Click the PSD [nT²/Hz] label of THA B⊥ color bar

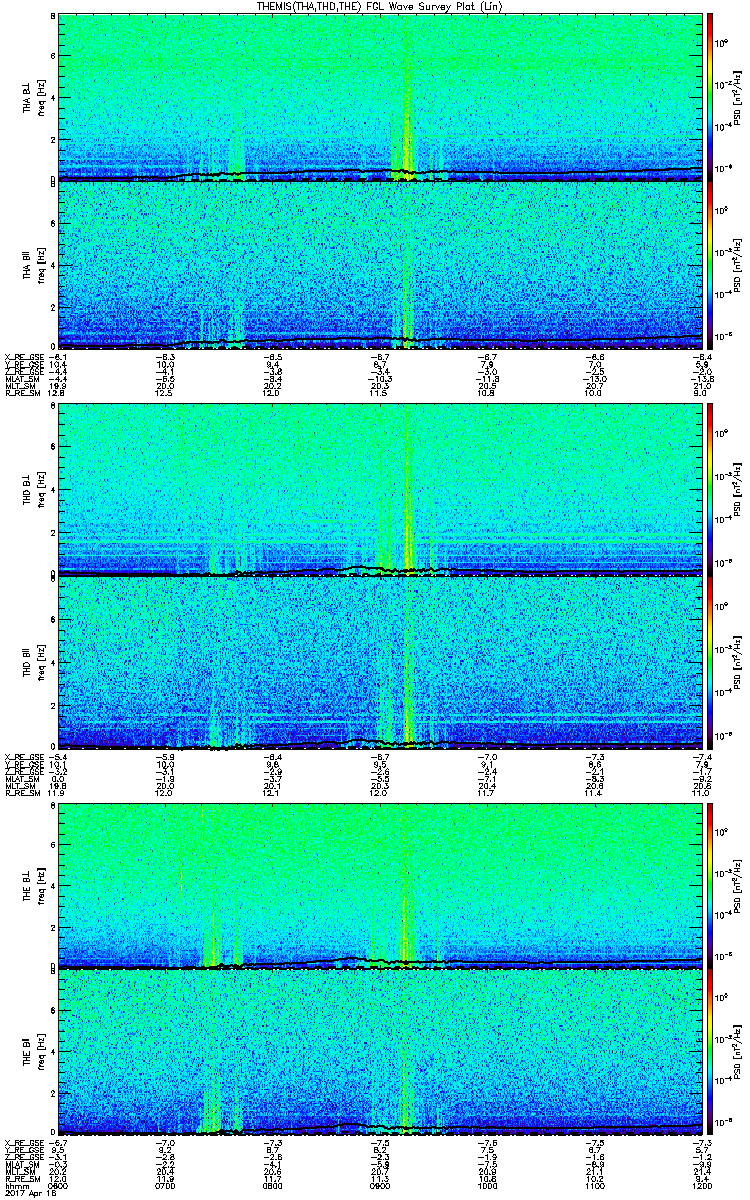point(738,98)
